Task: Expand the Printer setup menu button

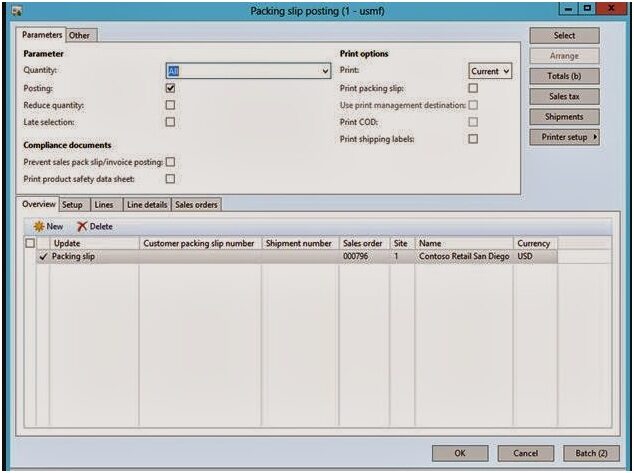Action: click(x=564, y=137)
